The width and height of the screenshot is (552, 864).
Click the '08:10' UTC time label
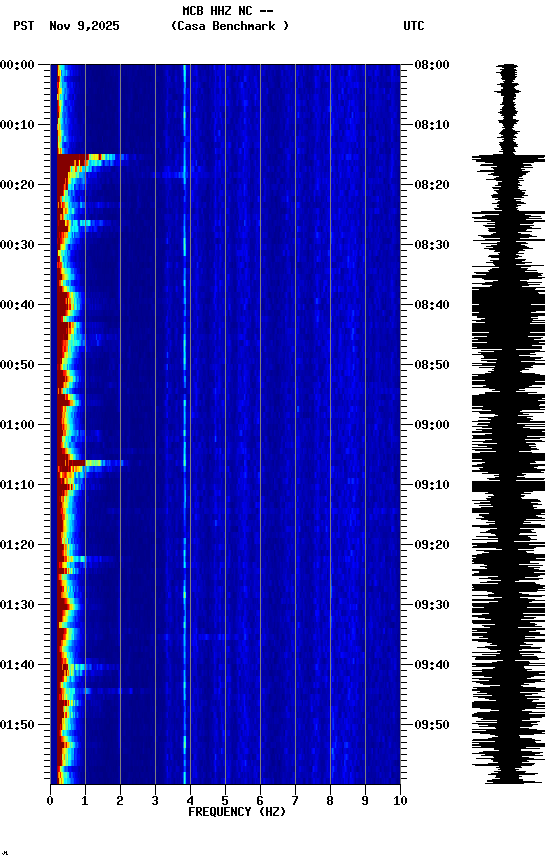[x=432, y=125]
